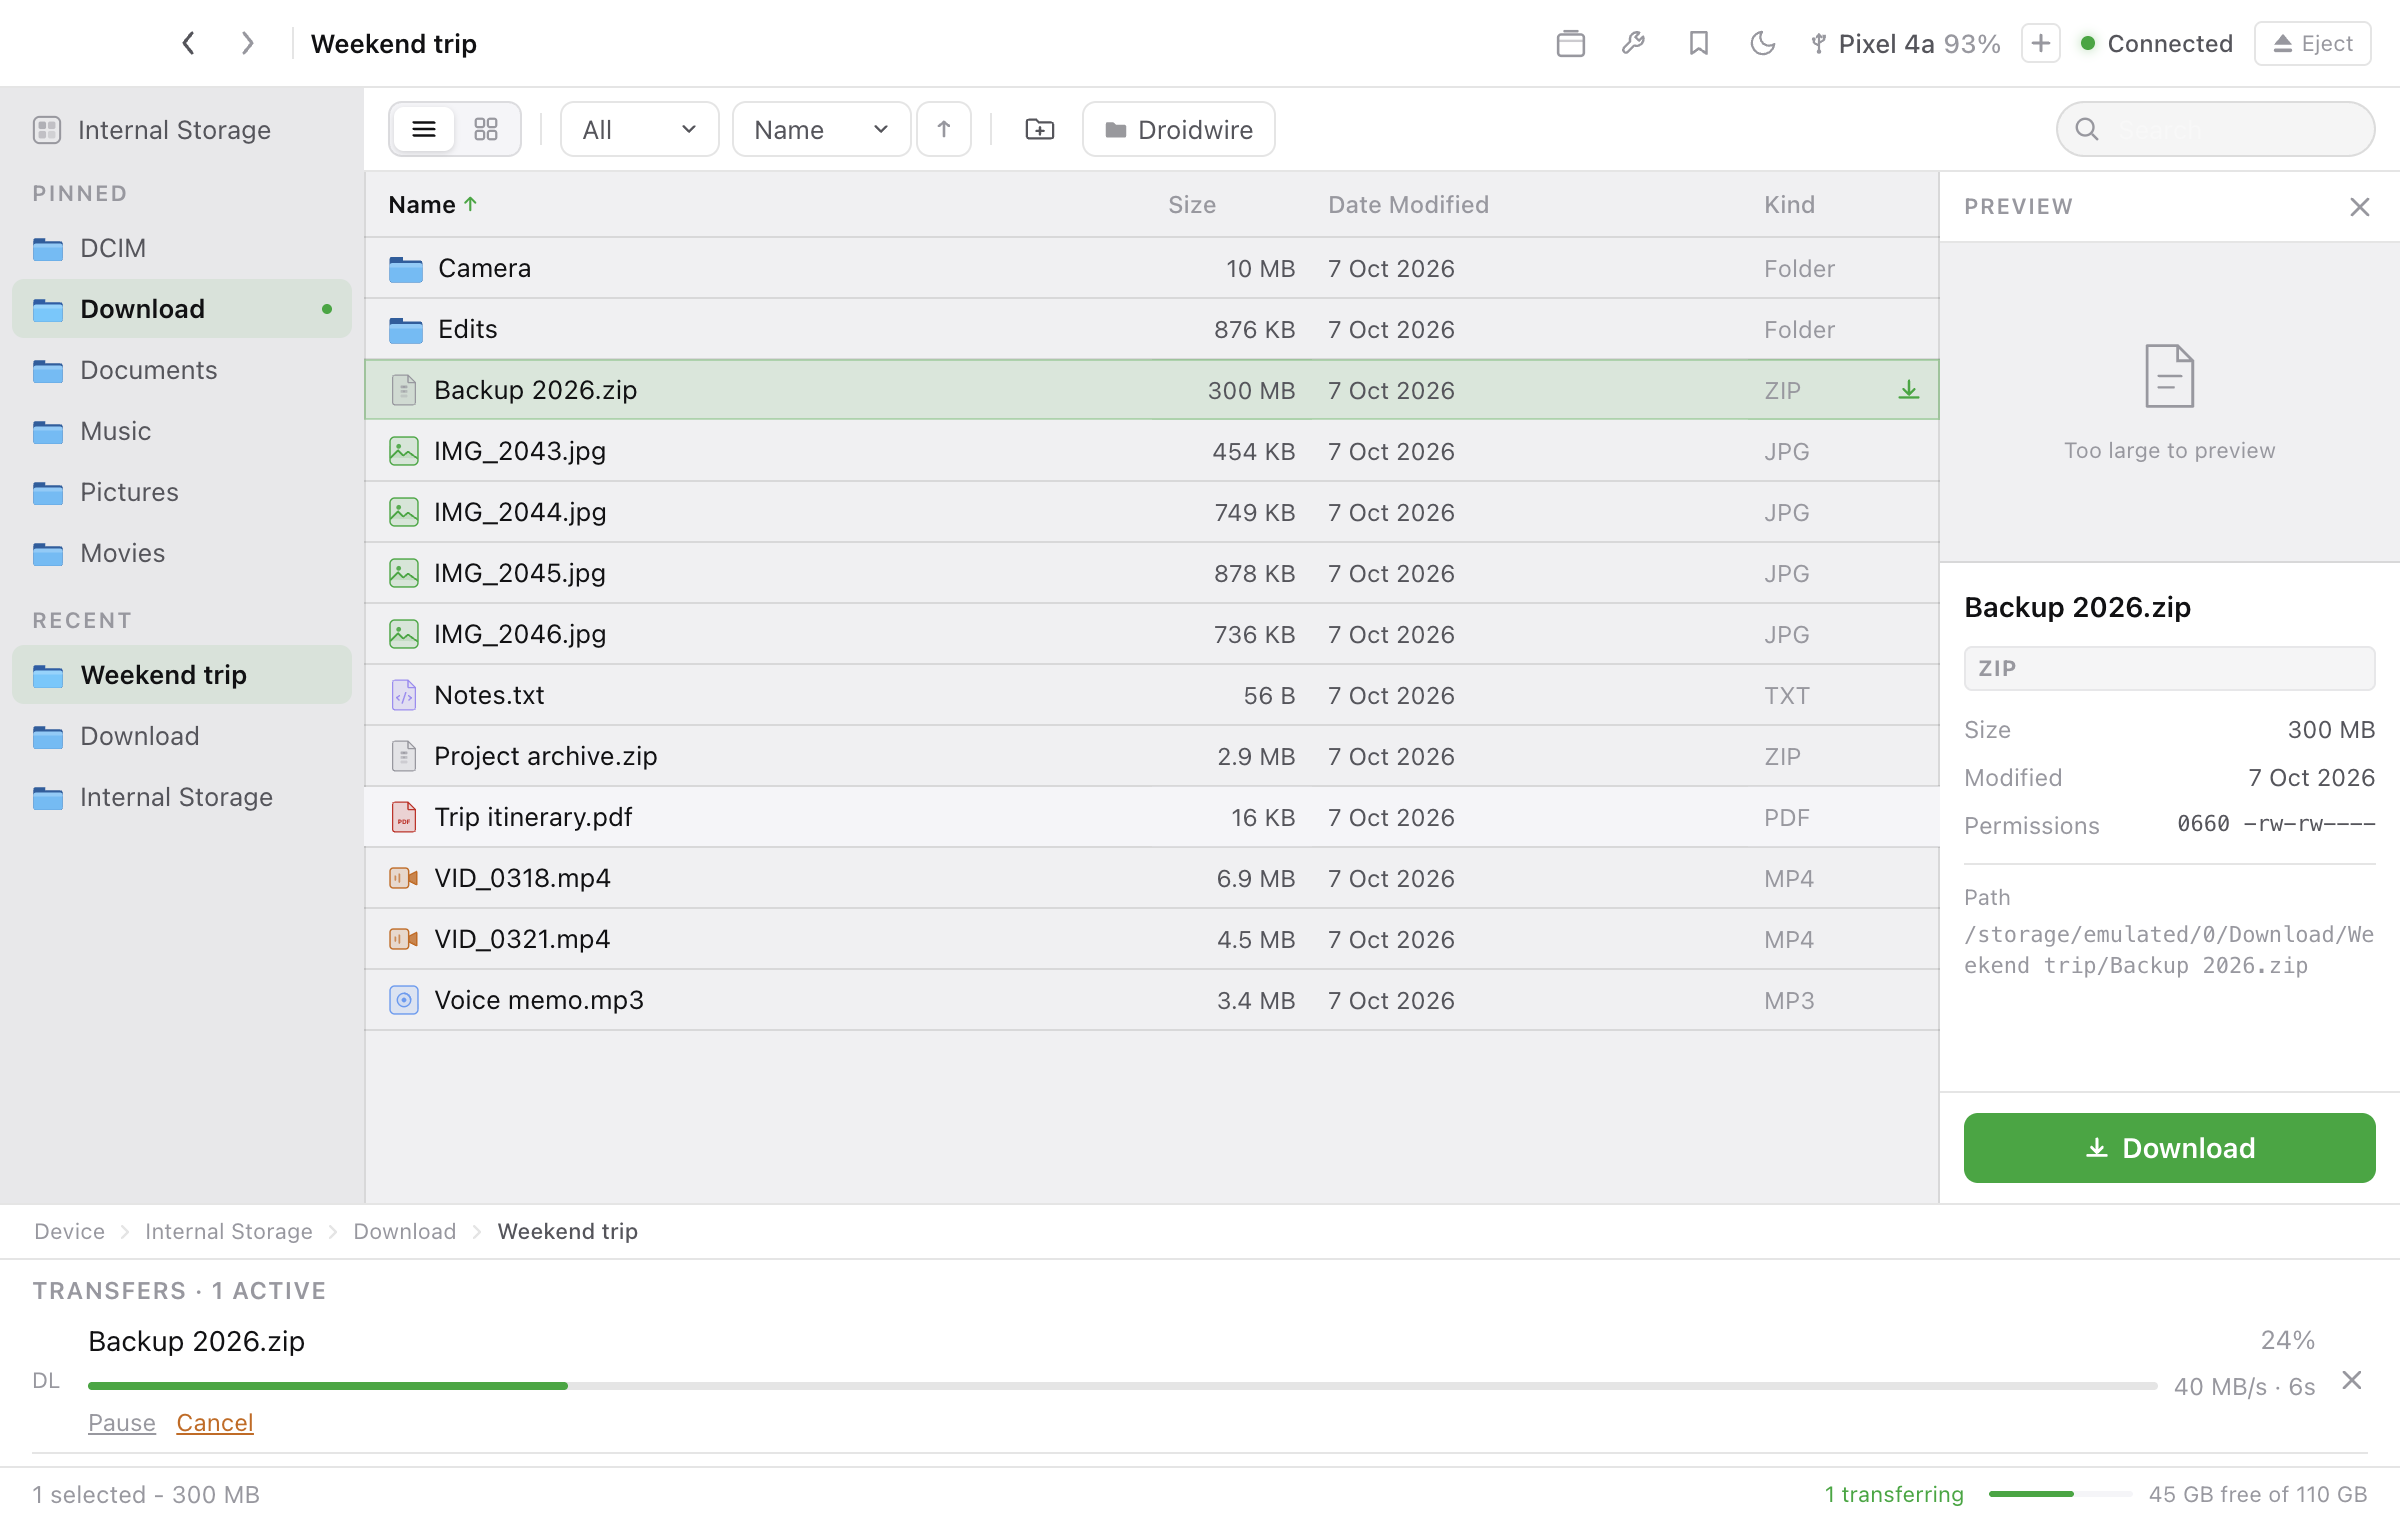The width and height of the screenshot is (2400, 1520).
Task: Click the Backup 2026.zip transfer progress bar
Action: coord(1122,1386)
